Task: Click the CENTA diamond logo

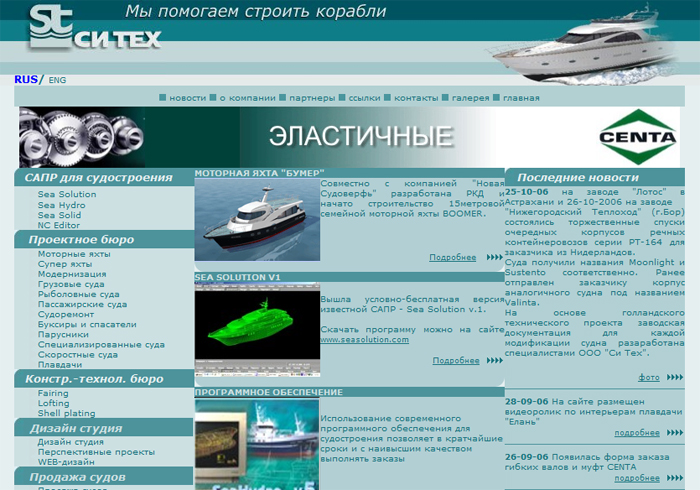Action: pyautogui.click(x=638, y=137)
